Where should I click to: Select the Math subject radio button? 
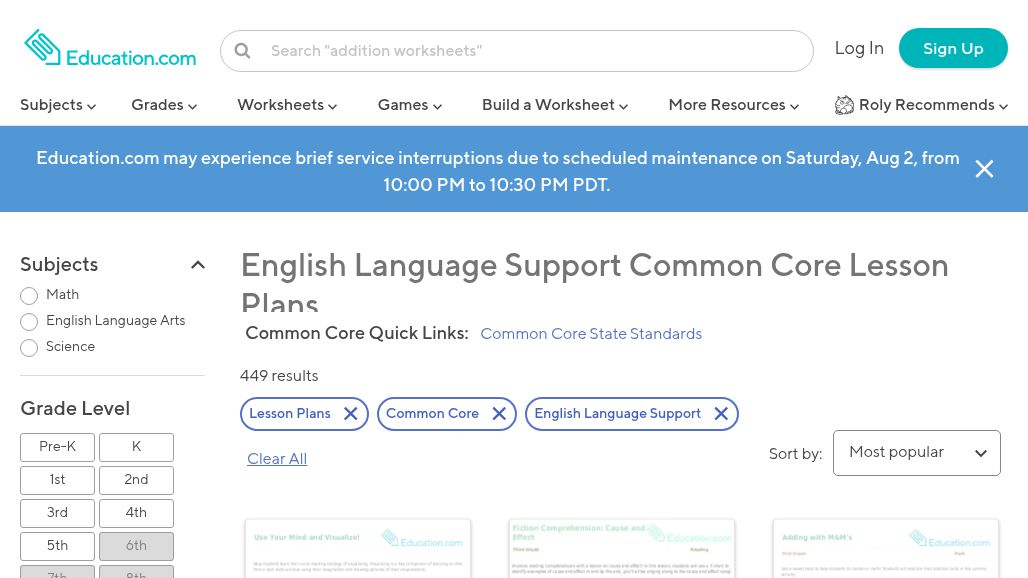(29, 296)
